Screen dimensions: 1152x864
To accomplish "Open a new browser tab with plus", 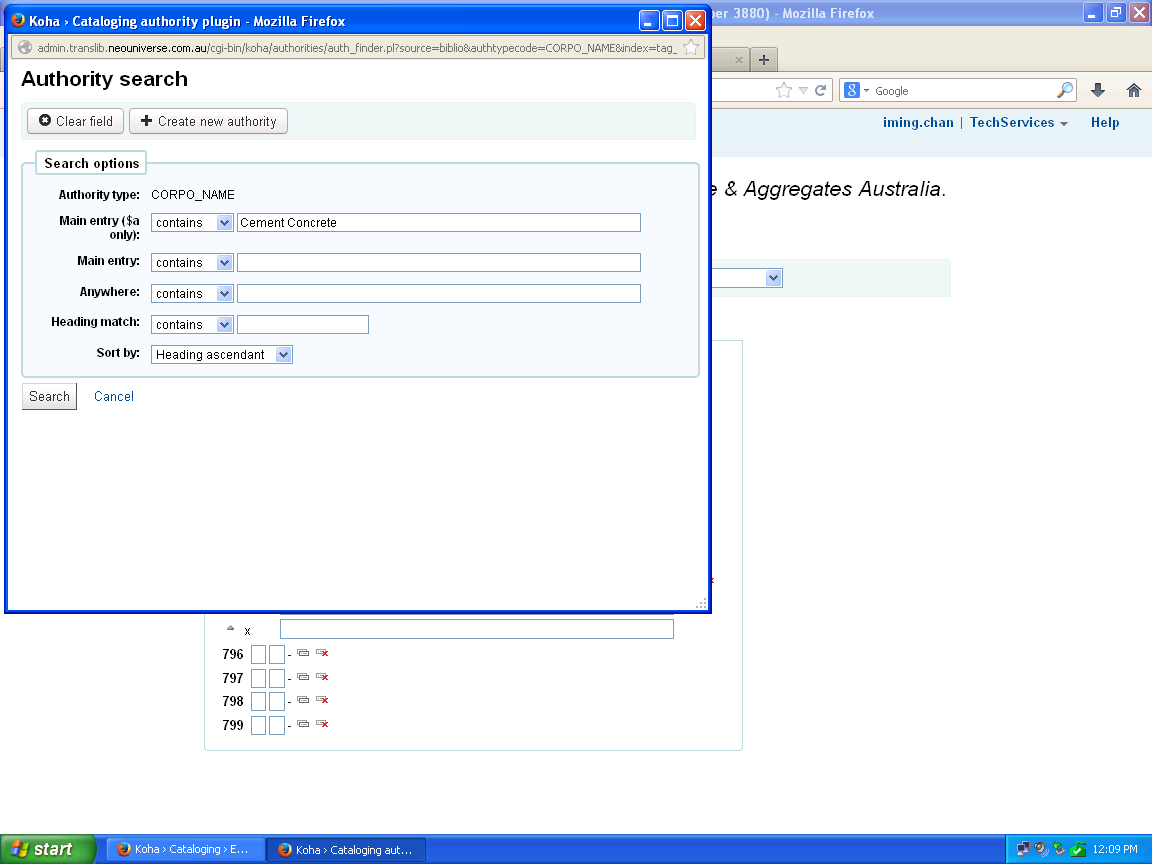I will (x=764, y=60).
